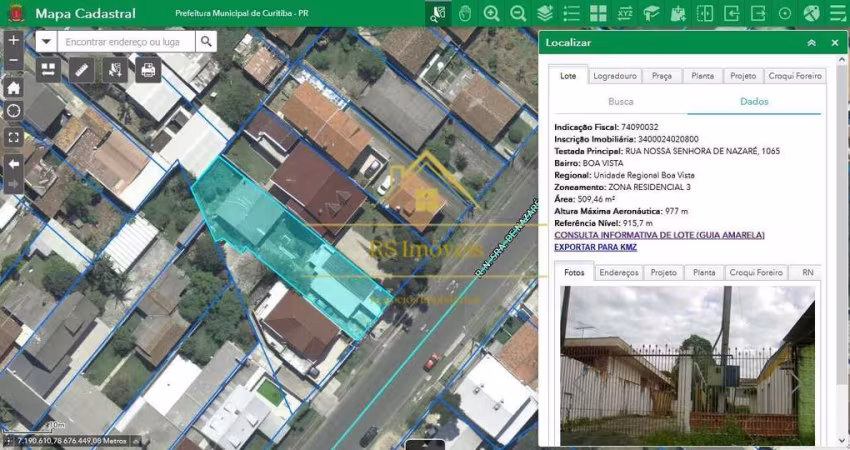Screen dimensions: 850x450
Task: Open the XYZ coordinate conversion tool
Action: click(624, 13)
